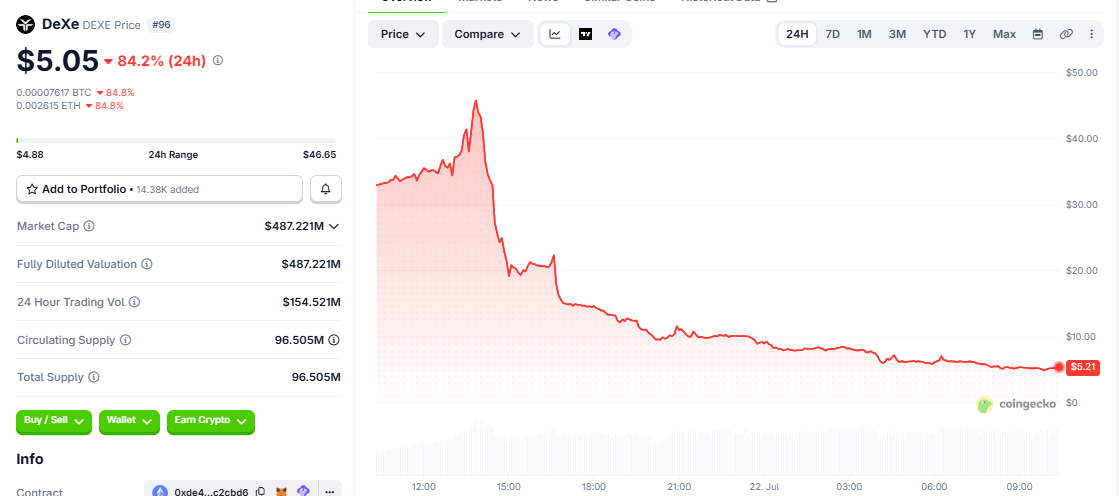Click info icon next to 96.505M circulating value
The width and height of the screenshot is (1119, 496).
[333, 340]
